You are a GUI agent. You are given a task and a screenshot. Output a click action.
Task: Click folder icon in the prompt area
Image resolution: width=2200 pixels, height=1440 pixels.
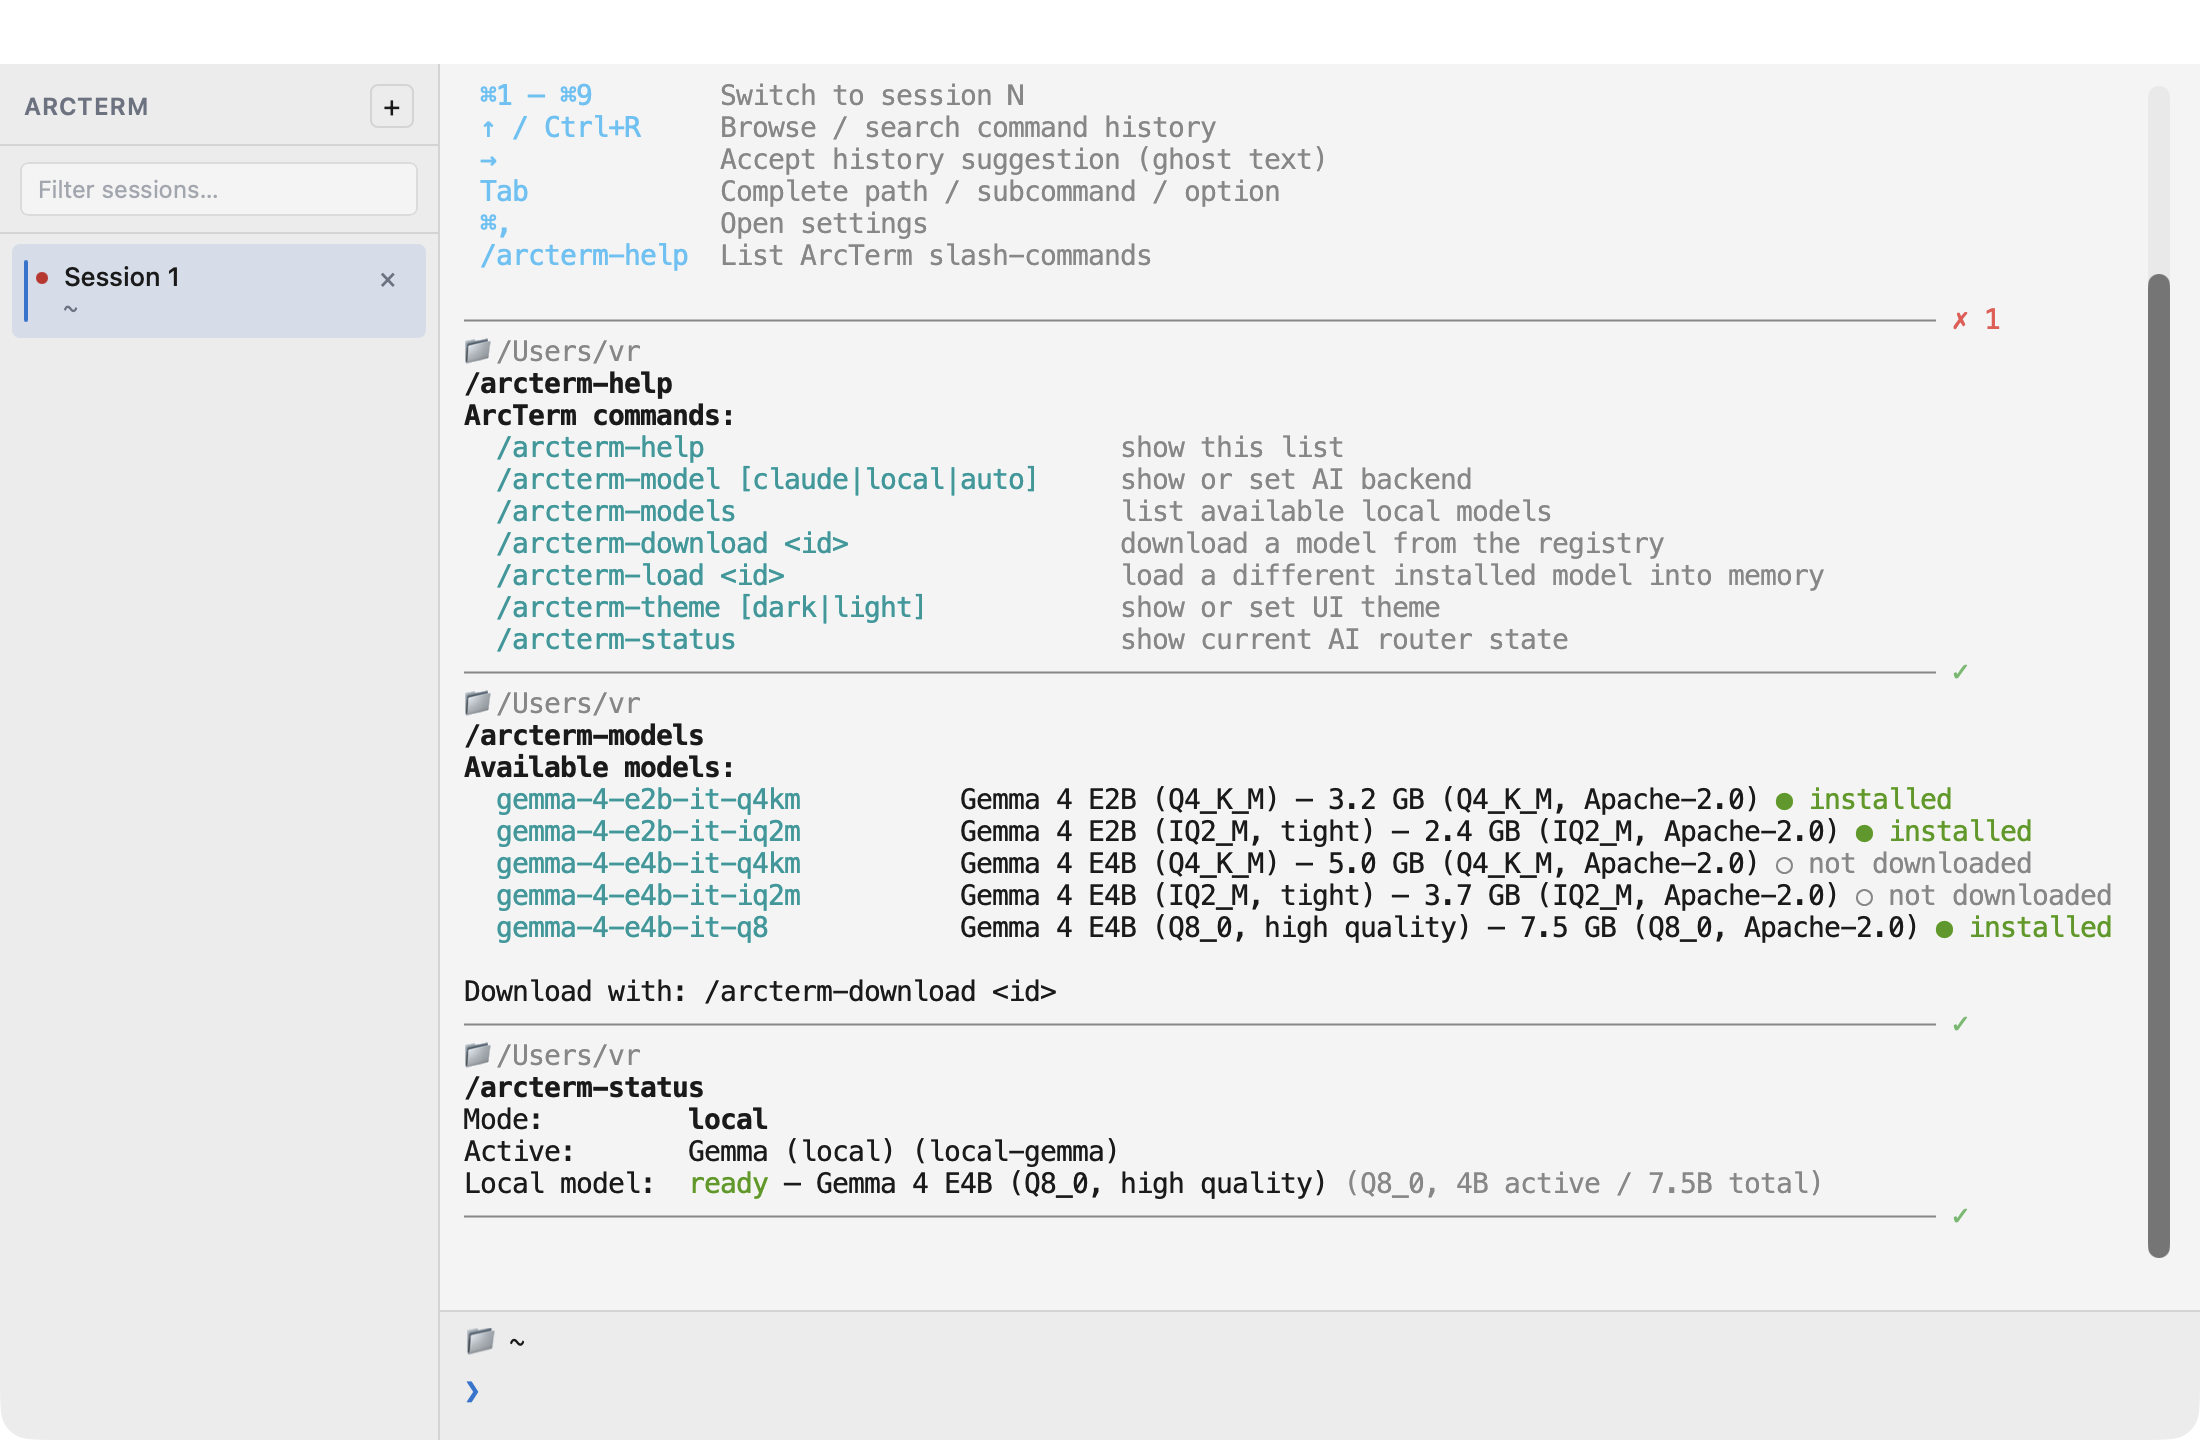point(480,1341)
